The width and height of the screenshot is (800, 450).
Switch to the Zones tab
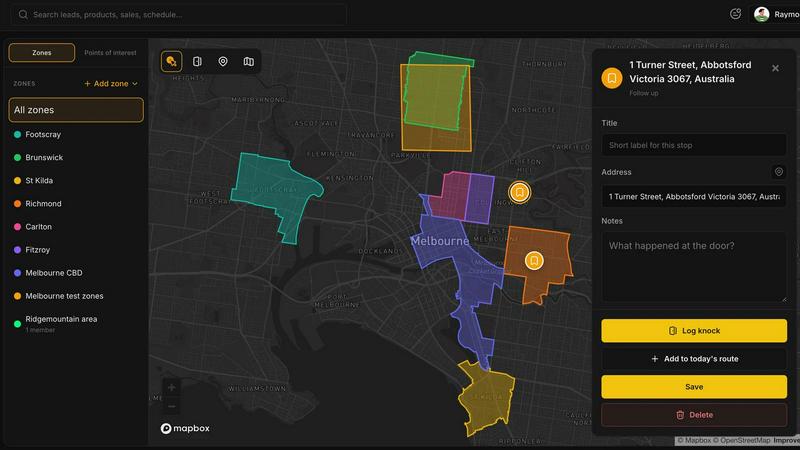[42, 53]
